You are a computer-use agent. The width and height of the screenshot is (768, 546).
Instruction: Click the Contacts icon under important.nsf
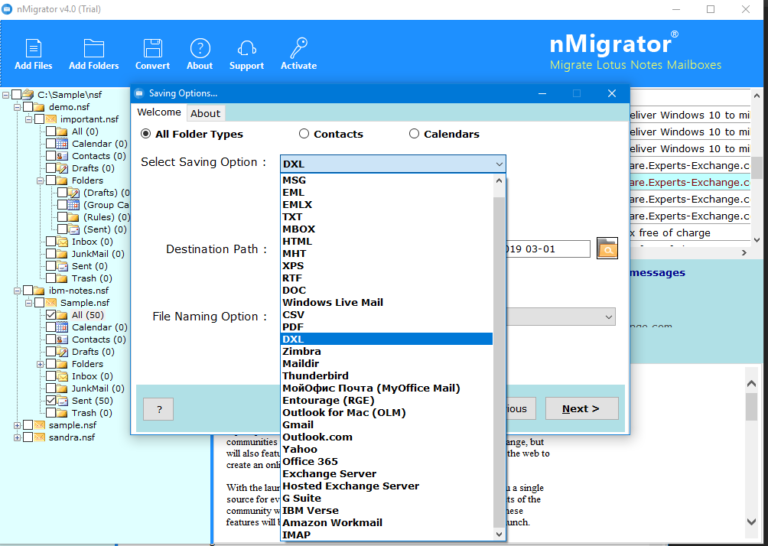(x=62, y=156)
